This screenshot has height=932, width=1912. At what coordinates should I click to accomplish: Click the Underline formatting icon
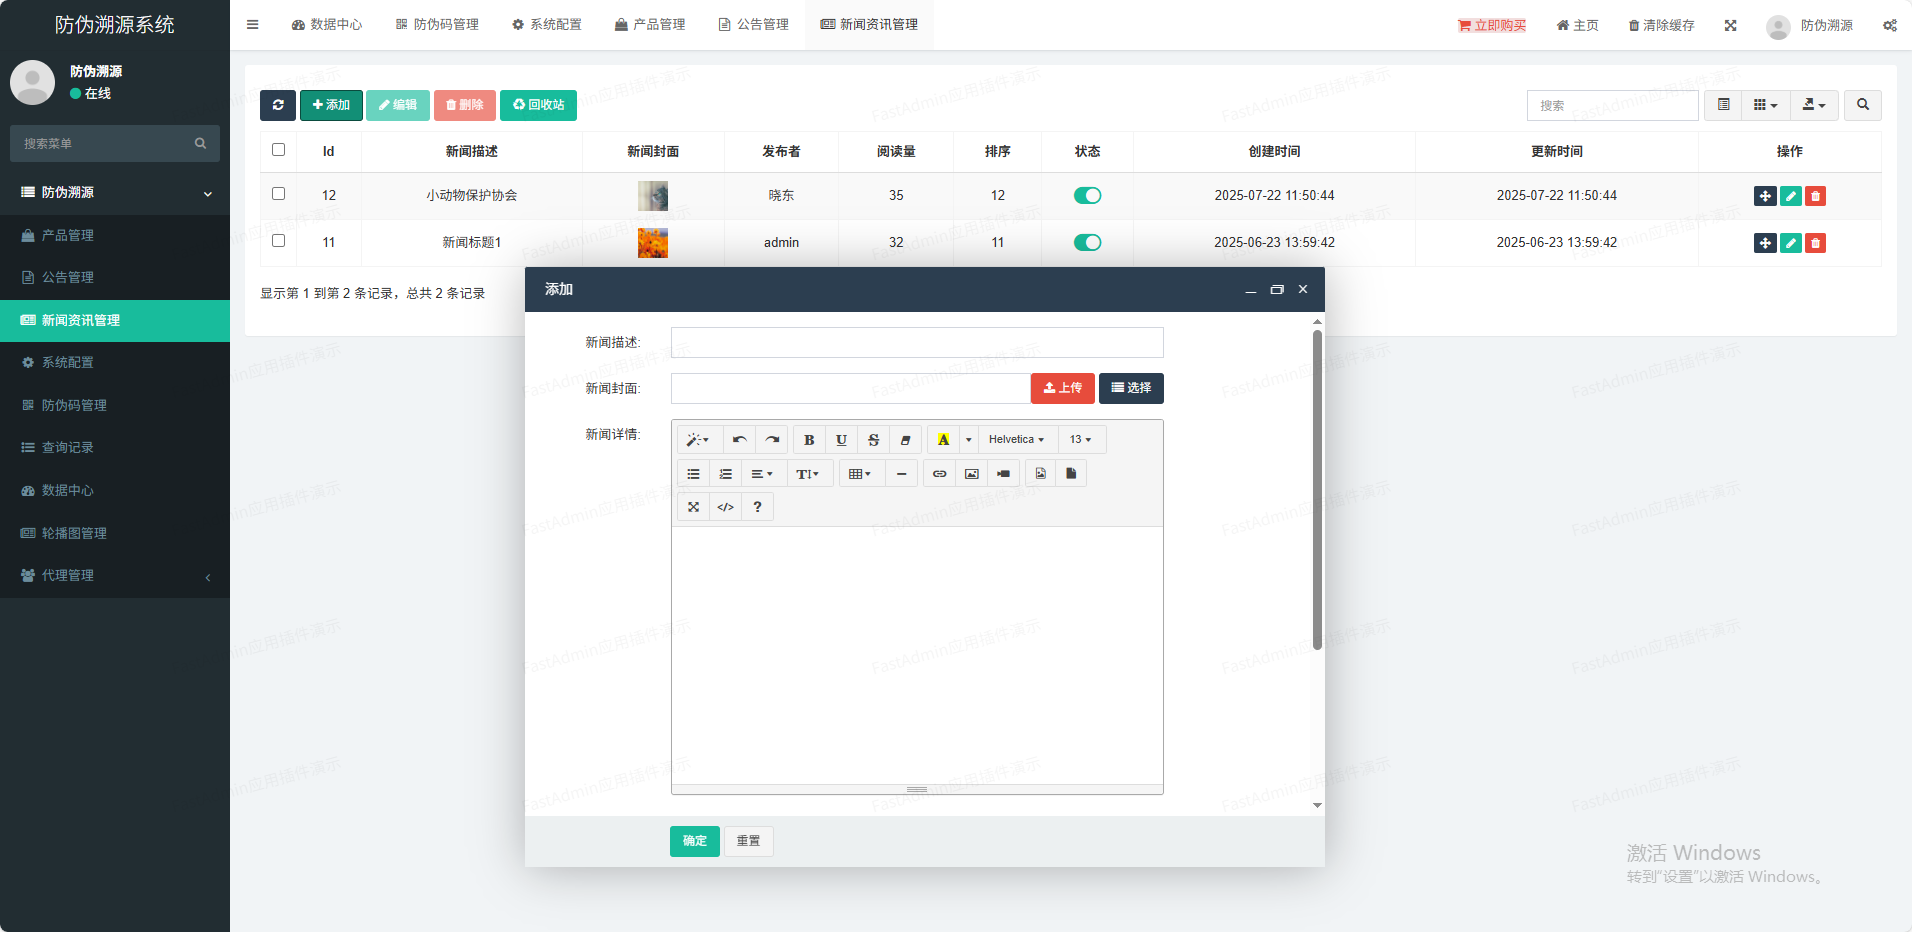coord(841,440)
